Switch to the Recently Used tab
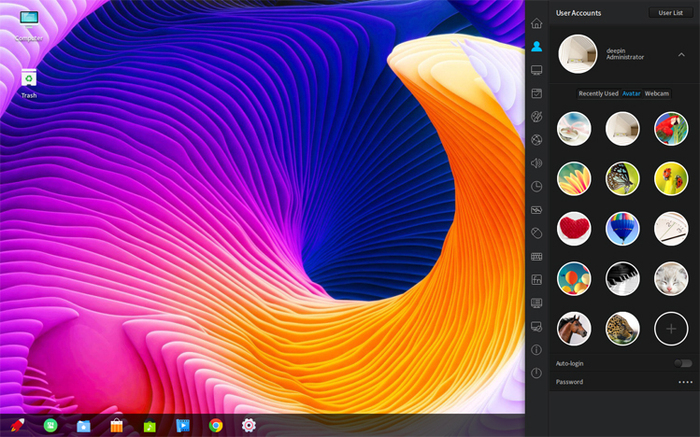The height and width of the screenshot is (437, 700). [x=598, y=93]
